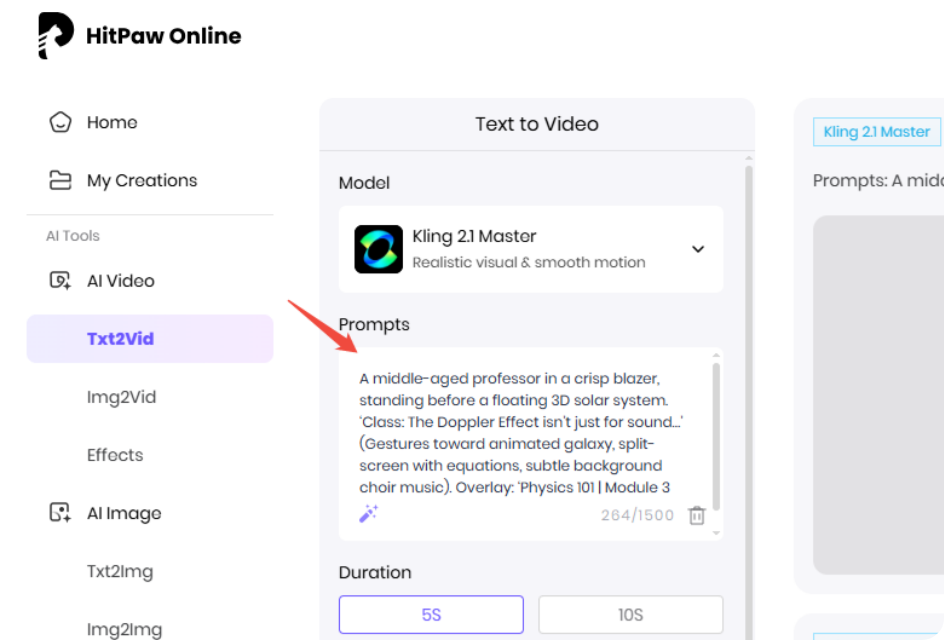
Task: Select AI Image in the sidebar
Action: (x=124, y=514)
